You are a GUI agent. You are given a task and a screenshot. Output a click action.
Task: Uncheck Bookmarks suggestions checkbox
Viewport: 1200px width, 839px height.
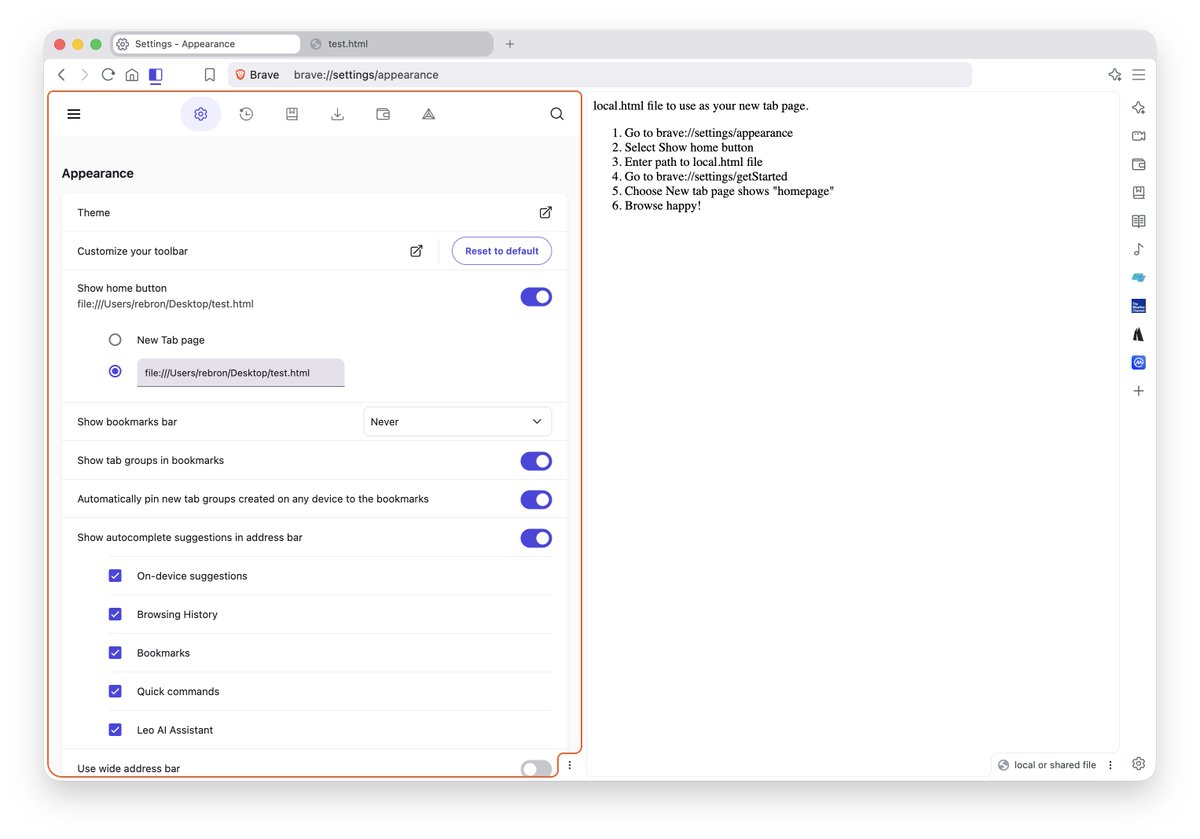point(115,653)
